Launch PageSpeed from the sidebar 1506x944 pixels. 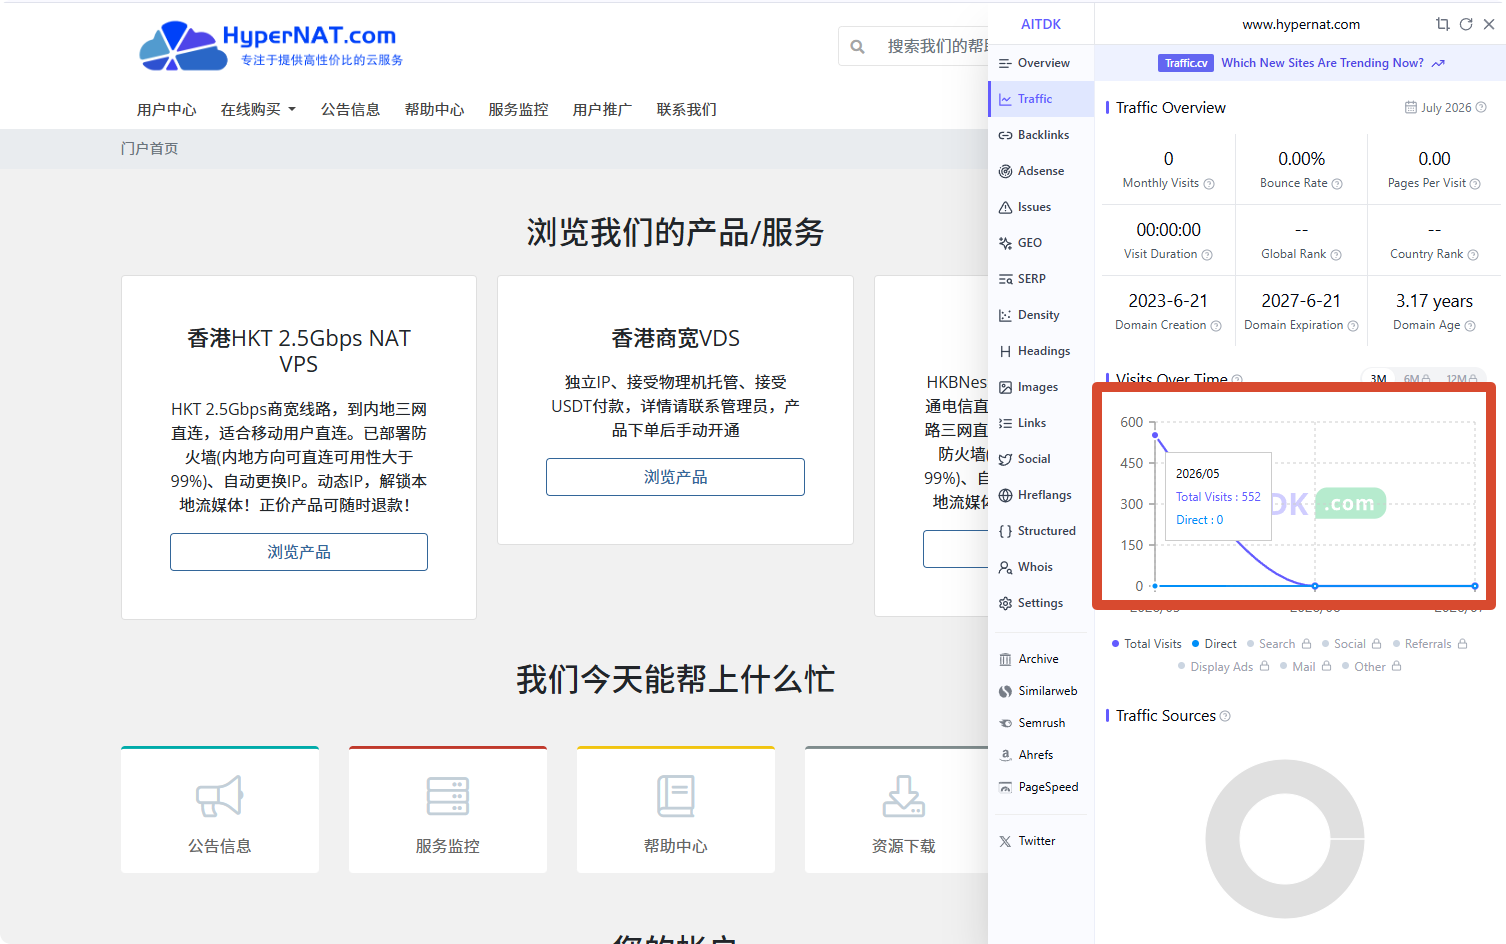coord(1040,787)
